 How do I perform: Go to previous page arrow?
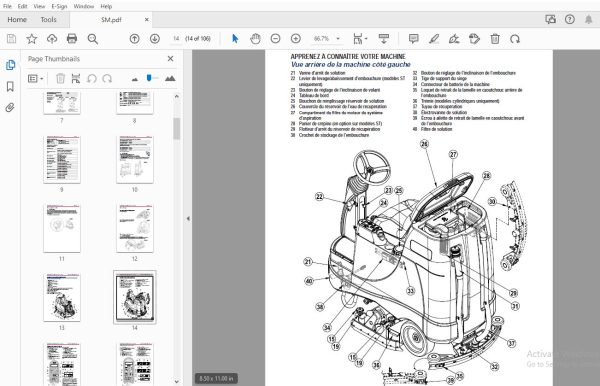134,38
